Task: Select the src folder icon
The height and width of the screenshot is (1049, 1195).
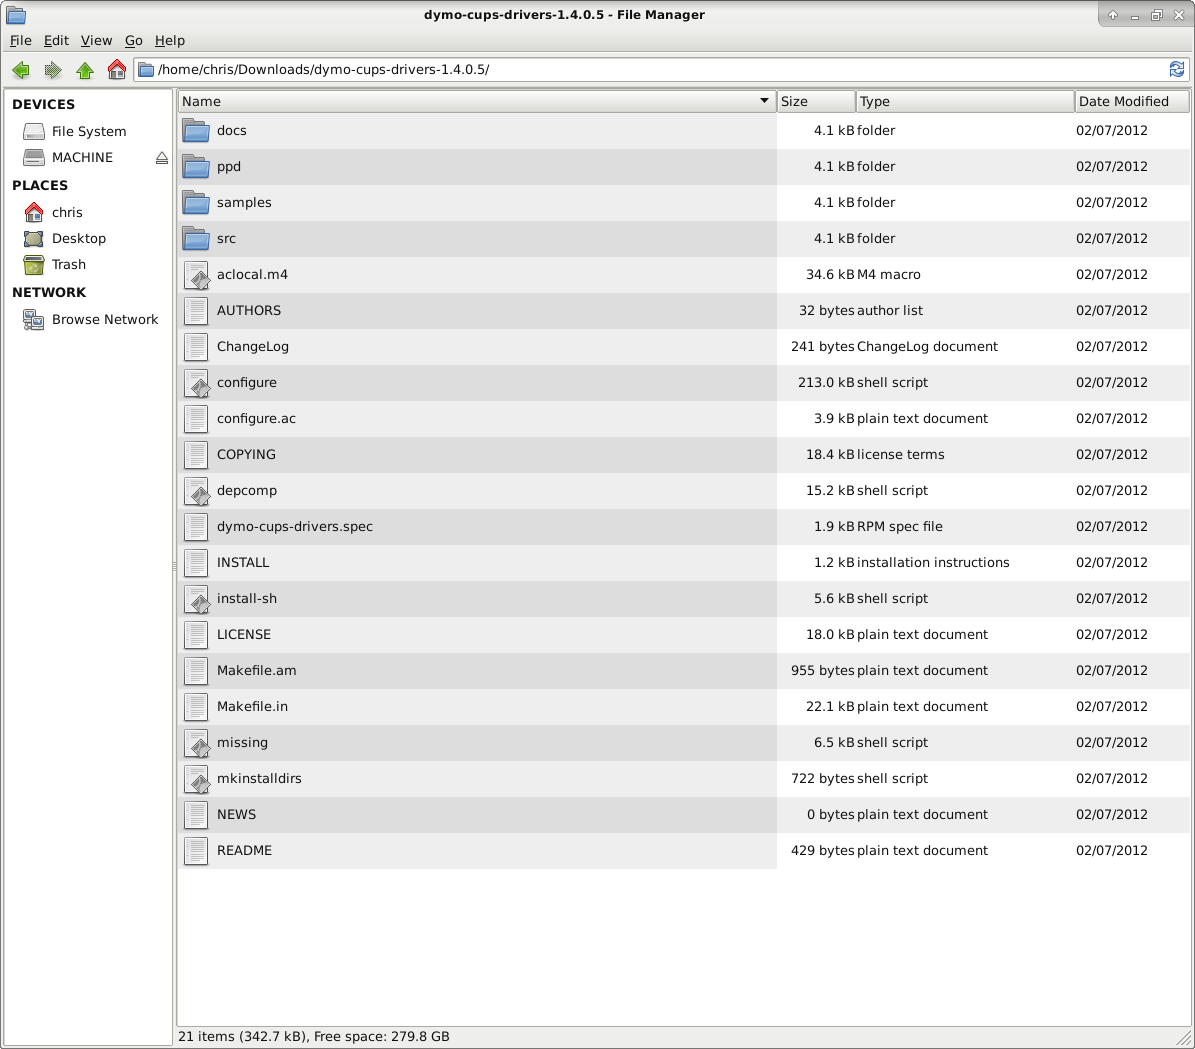Action: [197, 238]
